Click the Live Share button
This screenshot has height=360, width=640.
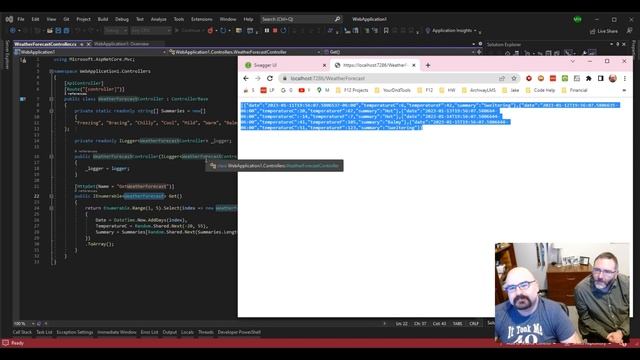tap(604, 31)
